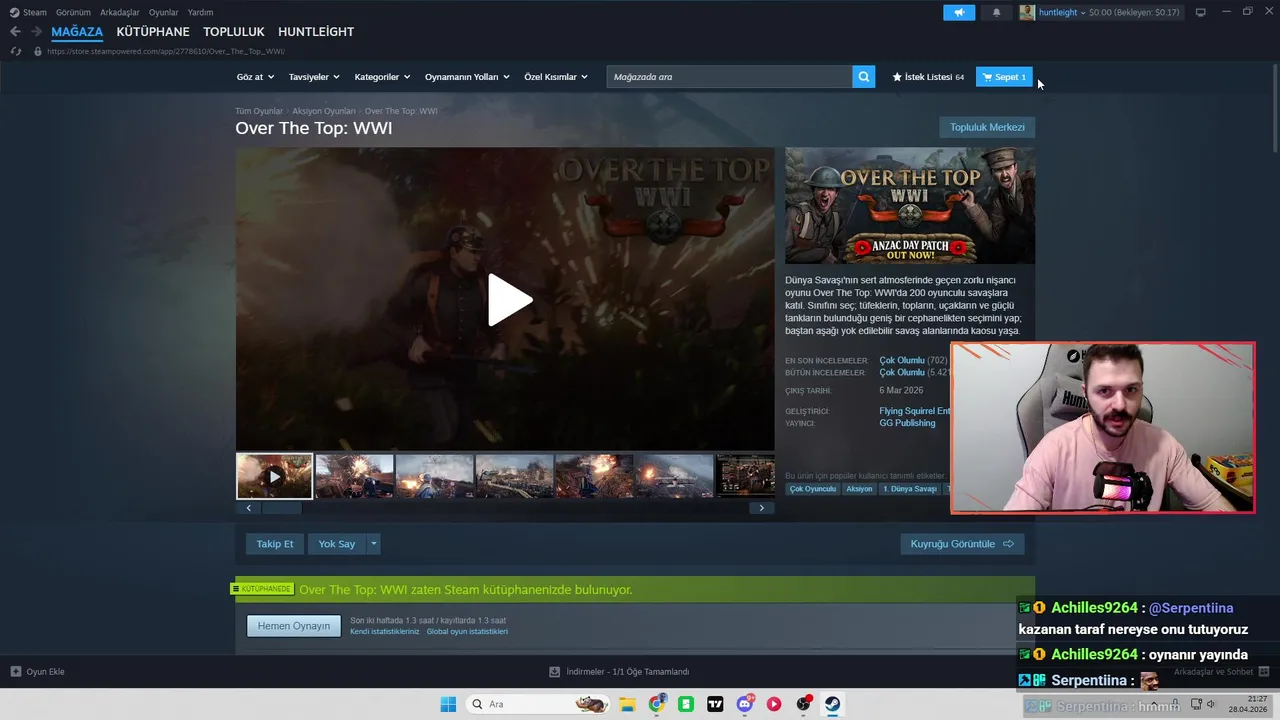Click Kuyruğu Görüntüle button
Viewport: 1280px width, 720px height.
pos(962,544)
